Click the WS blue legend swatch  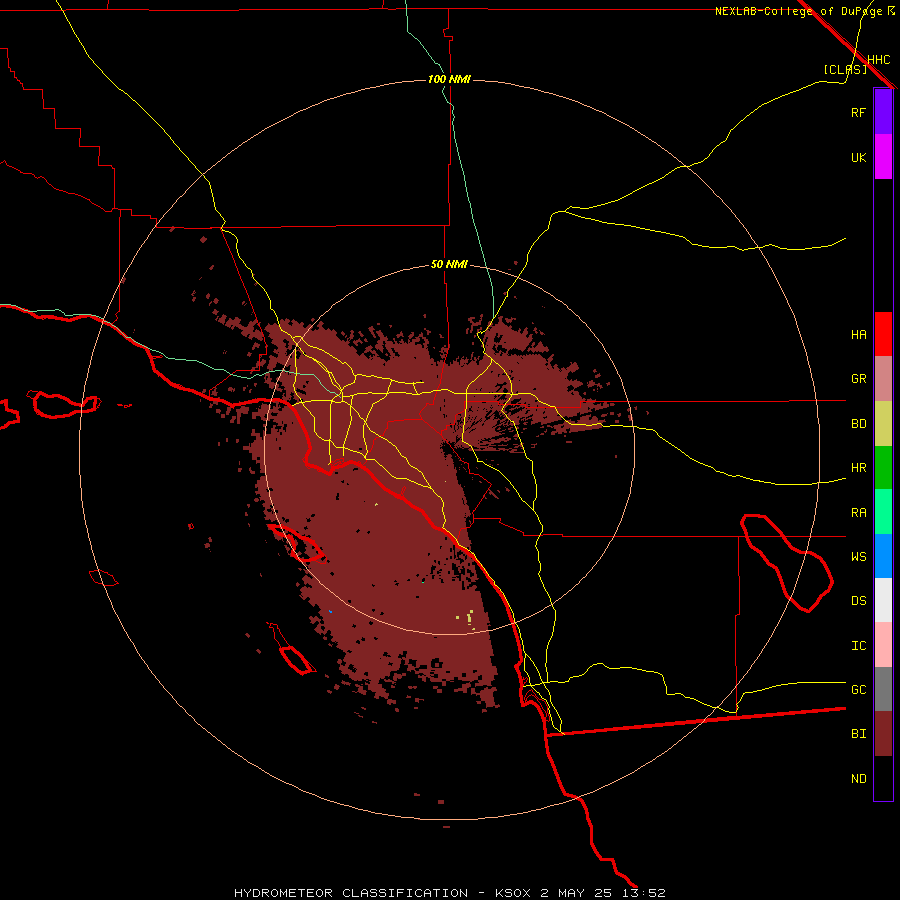[883, 556]
